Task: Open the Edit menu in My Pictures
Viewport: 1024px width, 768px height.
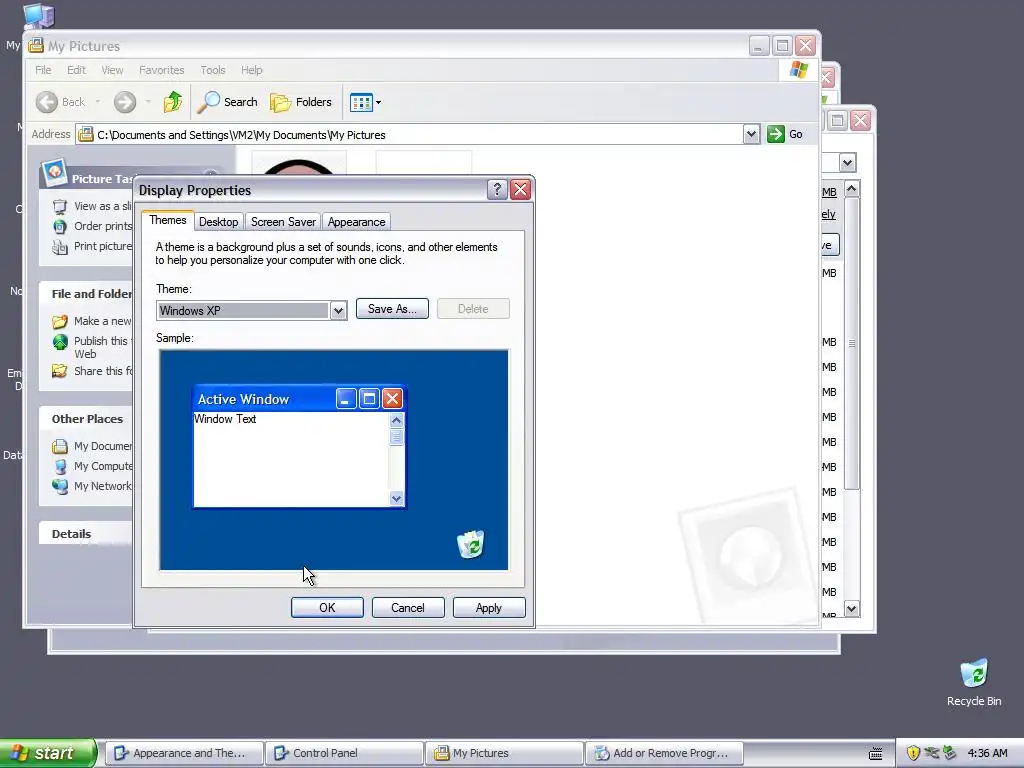Action: [x=76, y=70]
